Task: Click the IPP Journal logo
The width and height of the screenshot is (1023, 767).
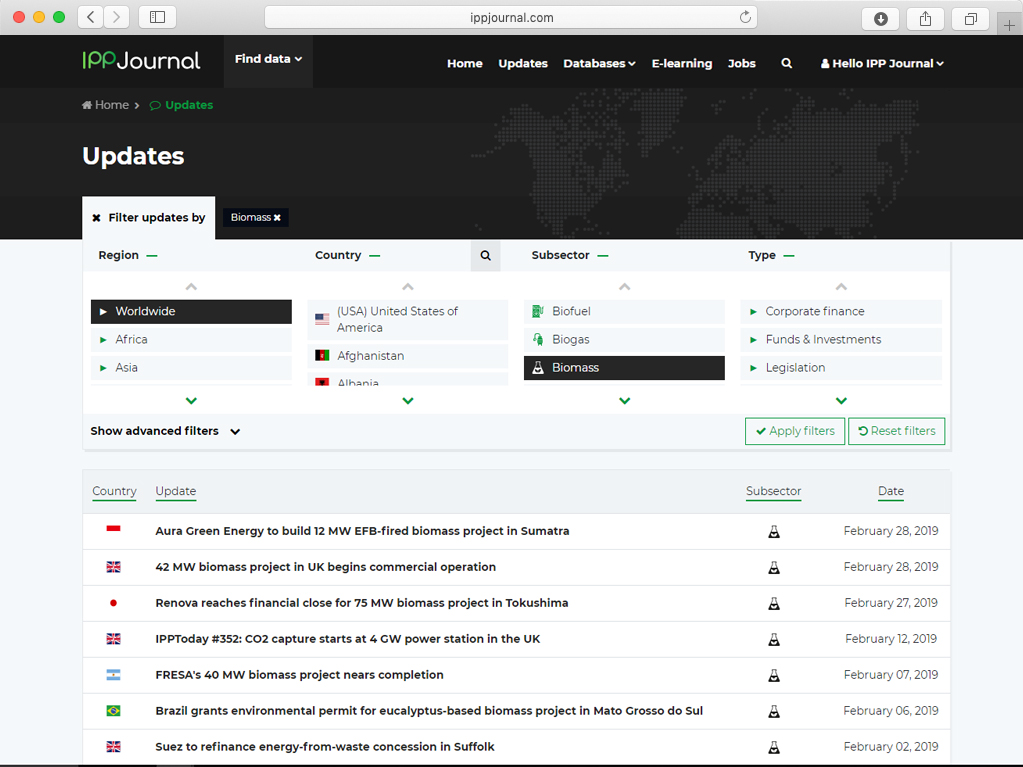Action: click(x=141, y=61)
